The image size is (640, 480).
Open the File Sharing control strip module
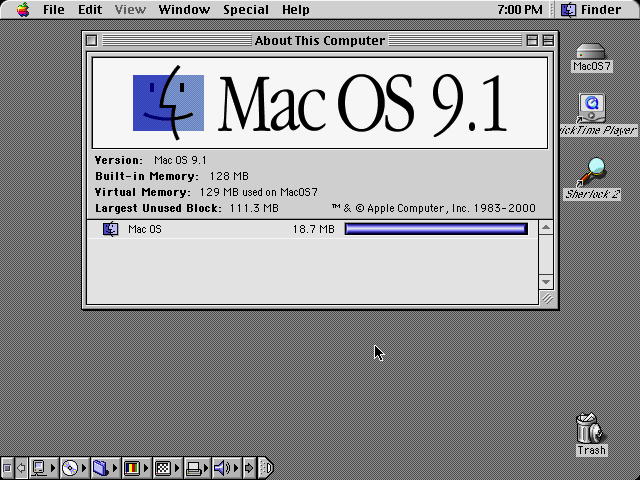coord(105,467)
